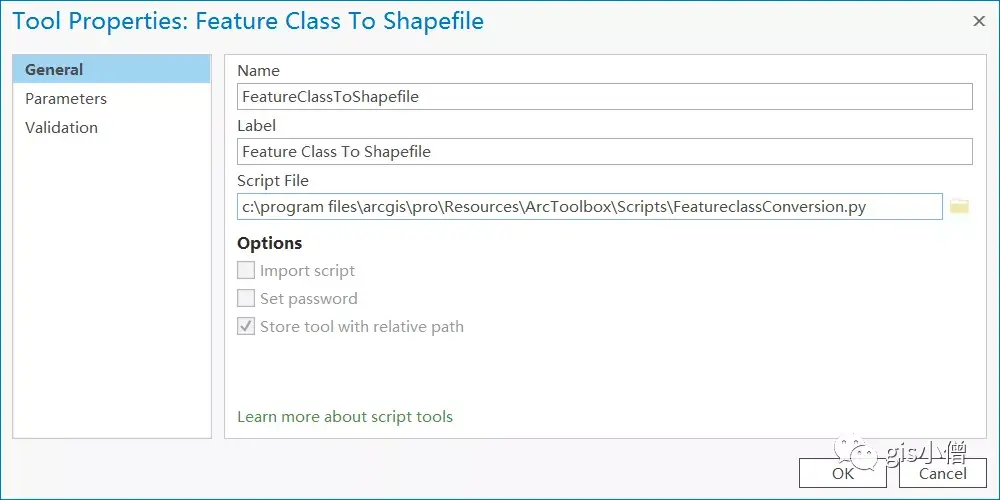Click OK to confirm tool properties
Image resolution: width=1000 pixels, height=500 pixels.
click(843, 473)
